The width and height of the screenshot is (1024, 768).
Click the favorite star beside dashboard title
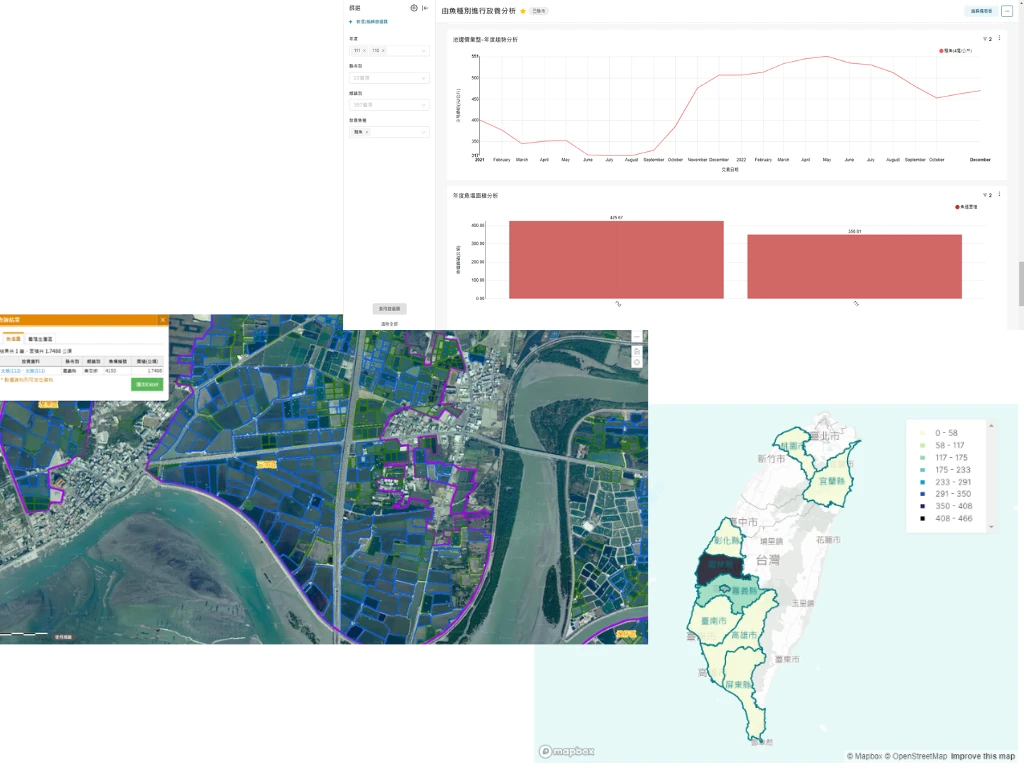tap(523, 11)
